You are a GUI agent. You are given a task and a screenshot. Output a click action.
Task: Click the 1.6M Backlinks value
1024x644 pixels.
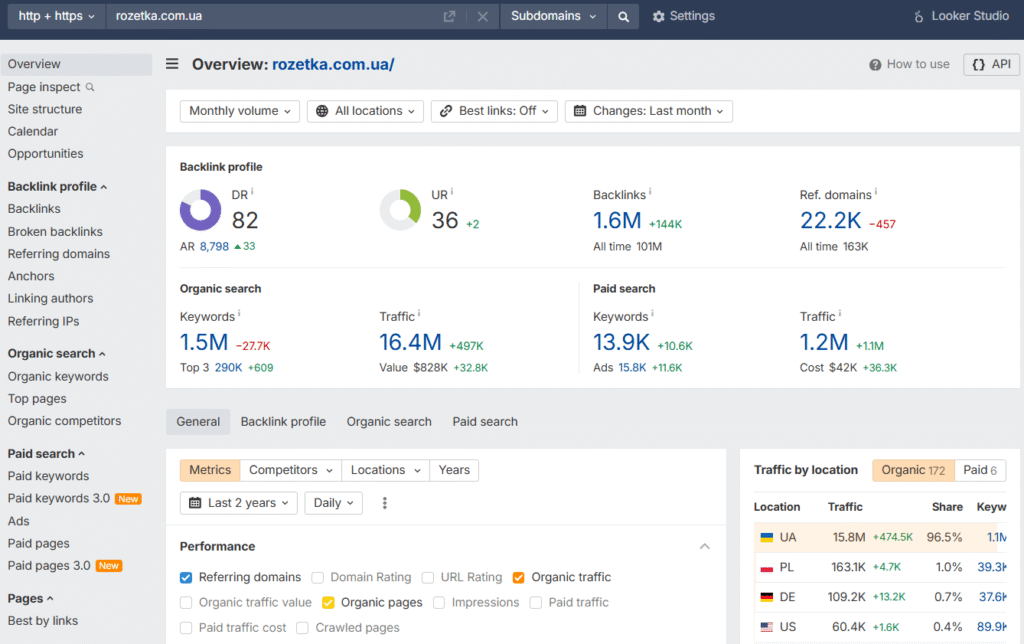click(615, 219)
